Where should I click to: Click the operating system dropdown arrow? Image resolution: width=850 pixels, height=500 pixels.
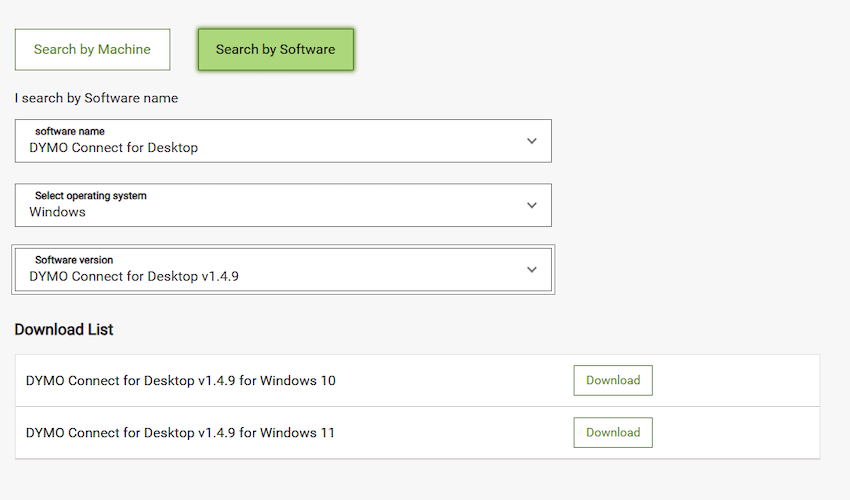pos(531,205)
